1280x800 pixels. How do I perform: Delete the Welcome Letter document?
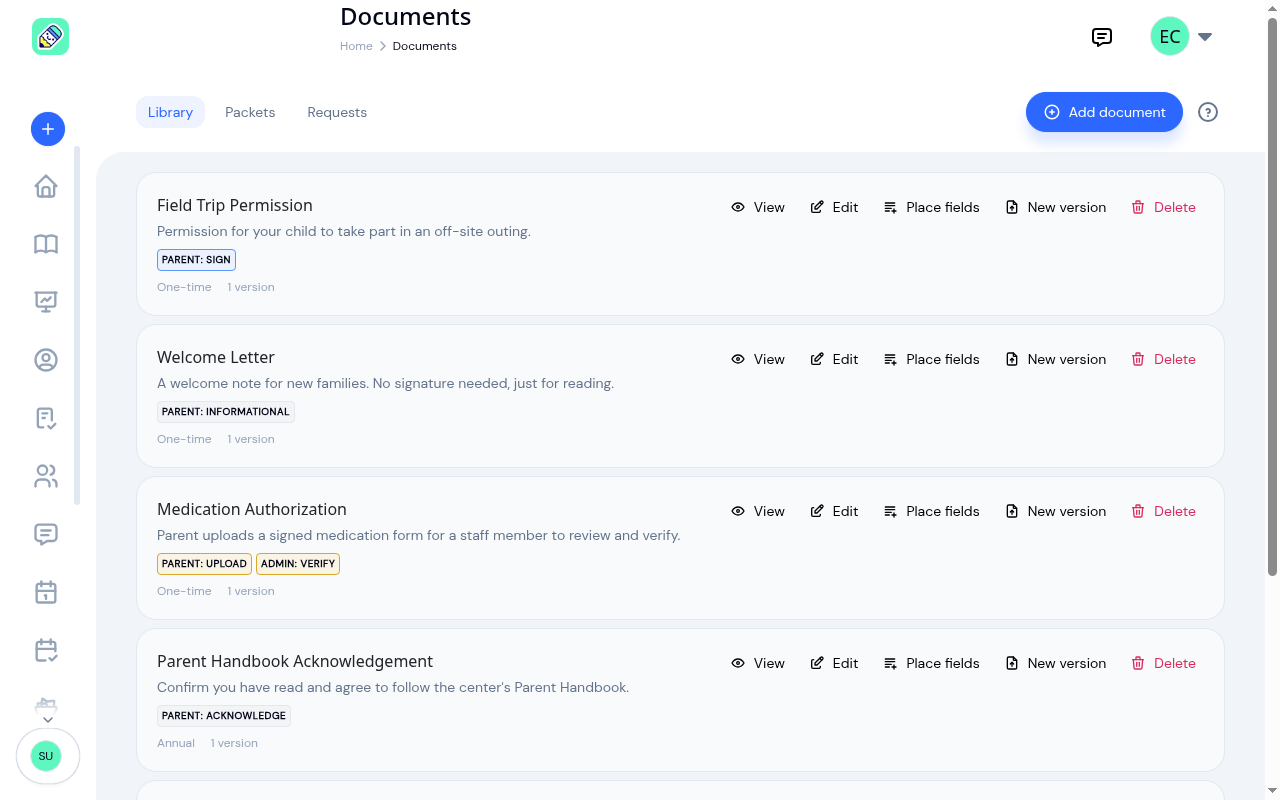pyautogui.click(x=1164, y=359)
